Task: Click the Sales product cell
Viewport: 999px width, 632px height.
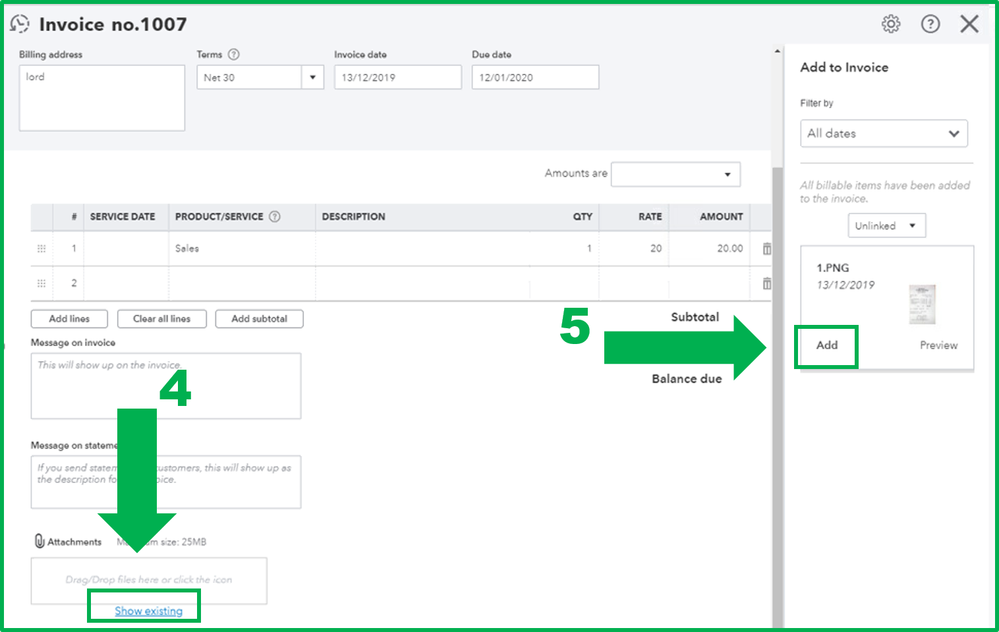Action: click(242, 248)
